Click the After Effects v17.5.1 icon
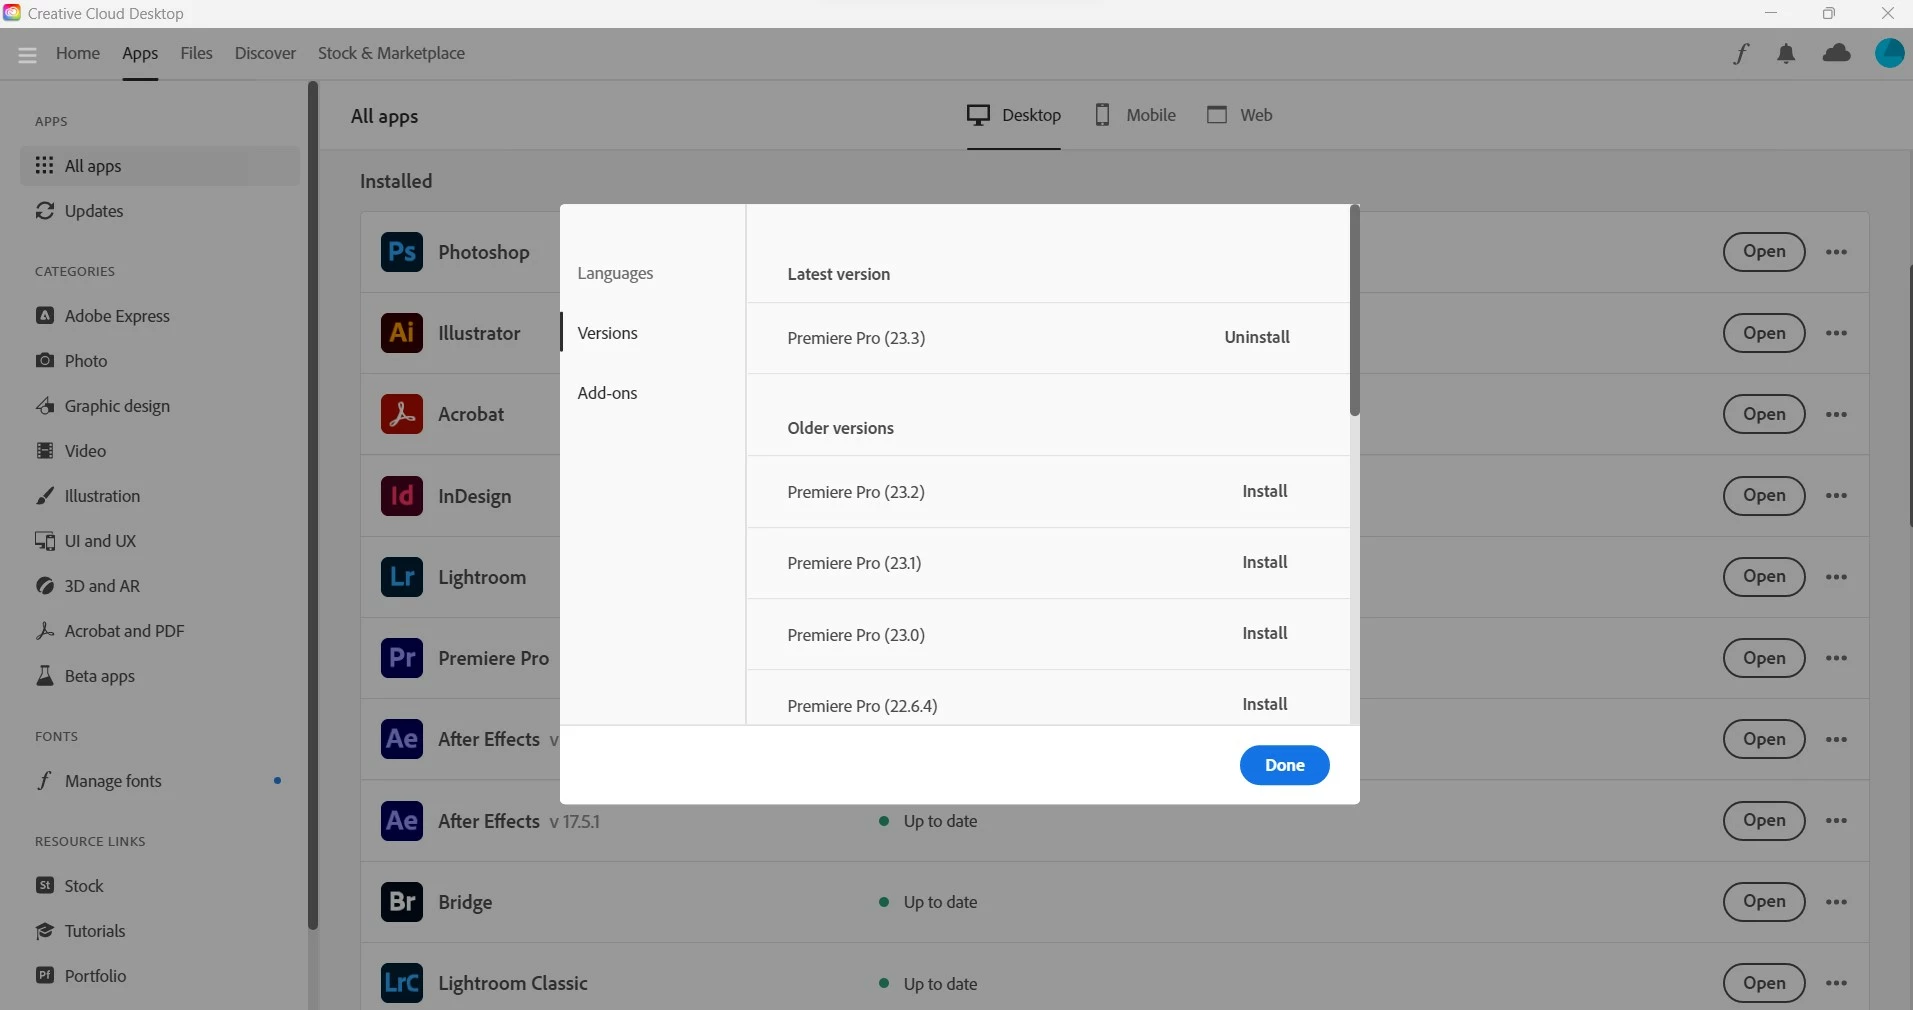Viewport: 1913px width, 1010px height. (x=402, y=821)
